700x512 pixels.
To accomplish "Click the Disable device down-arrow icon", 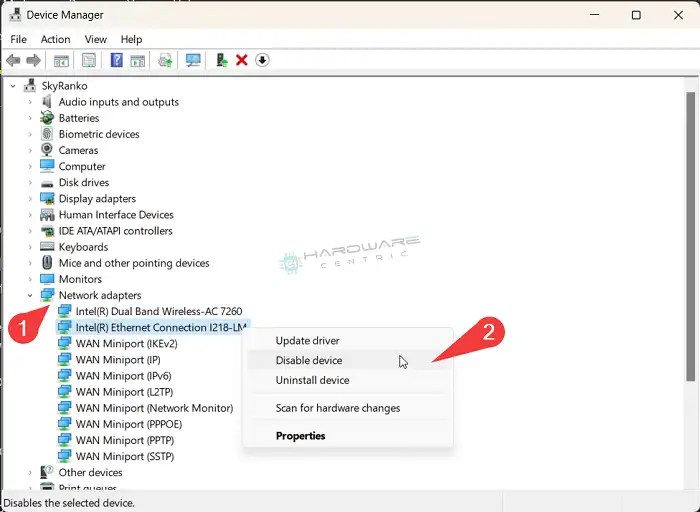I will [x=262, y=60].
